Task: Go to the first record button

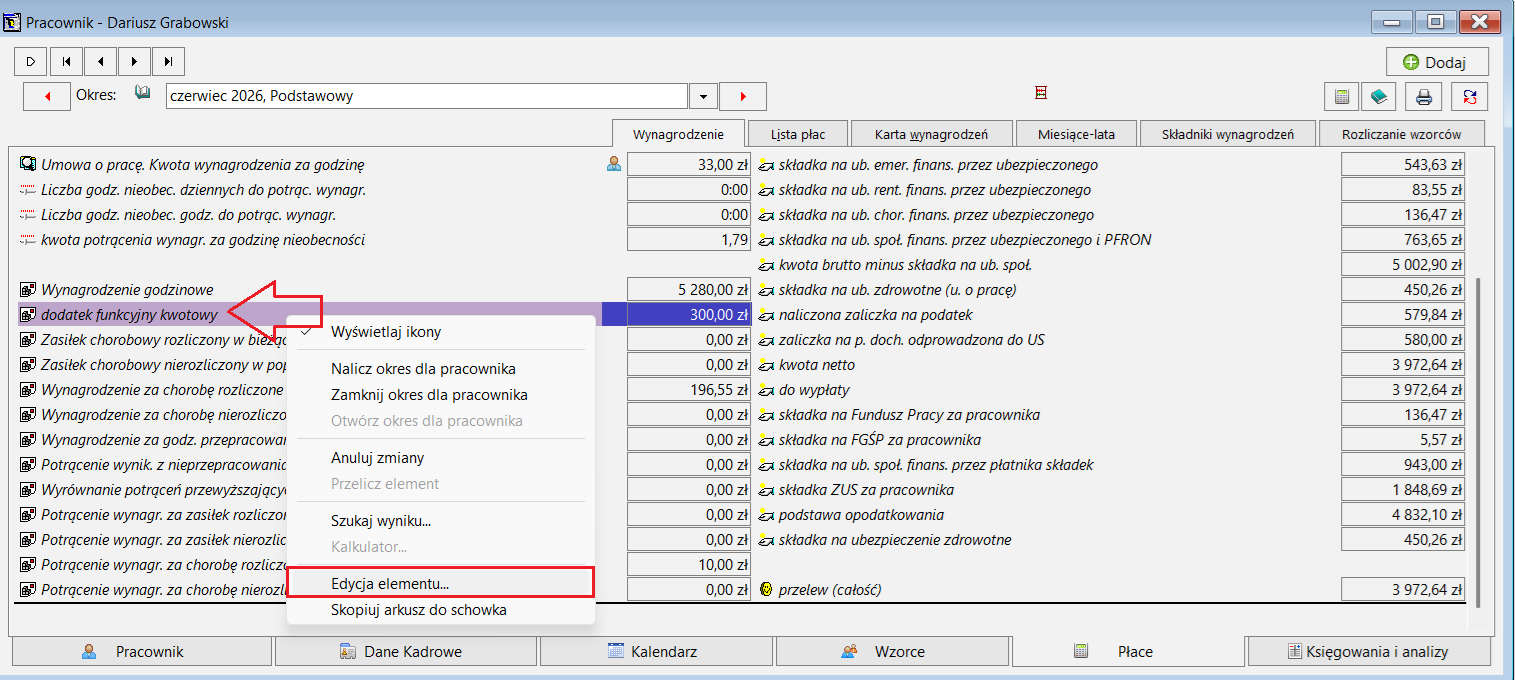Action: pyautogui.click(x=65, y=61)
